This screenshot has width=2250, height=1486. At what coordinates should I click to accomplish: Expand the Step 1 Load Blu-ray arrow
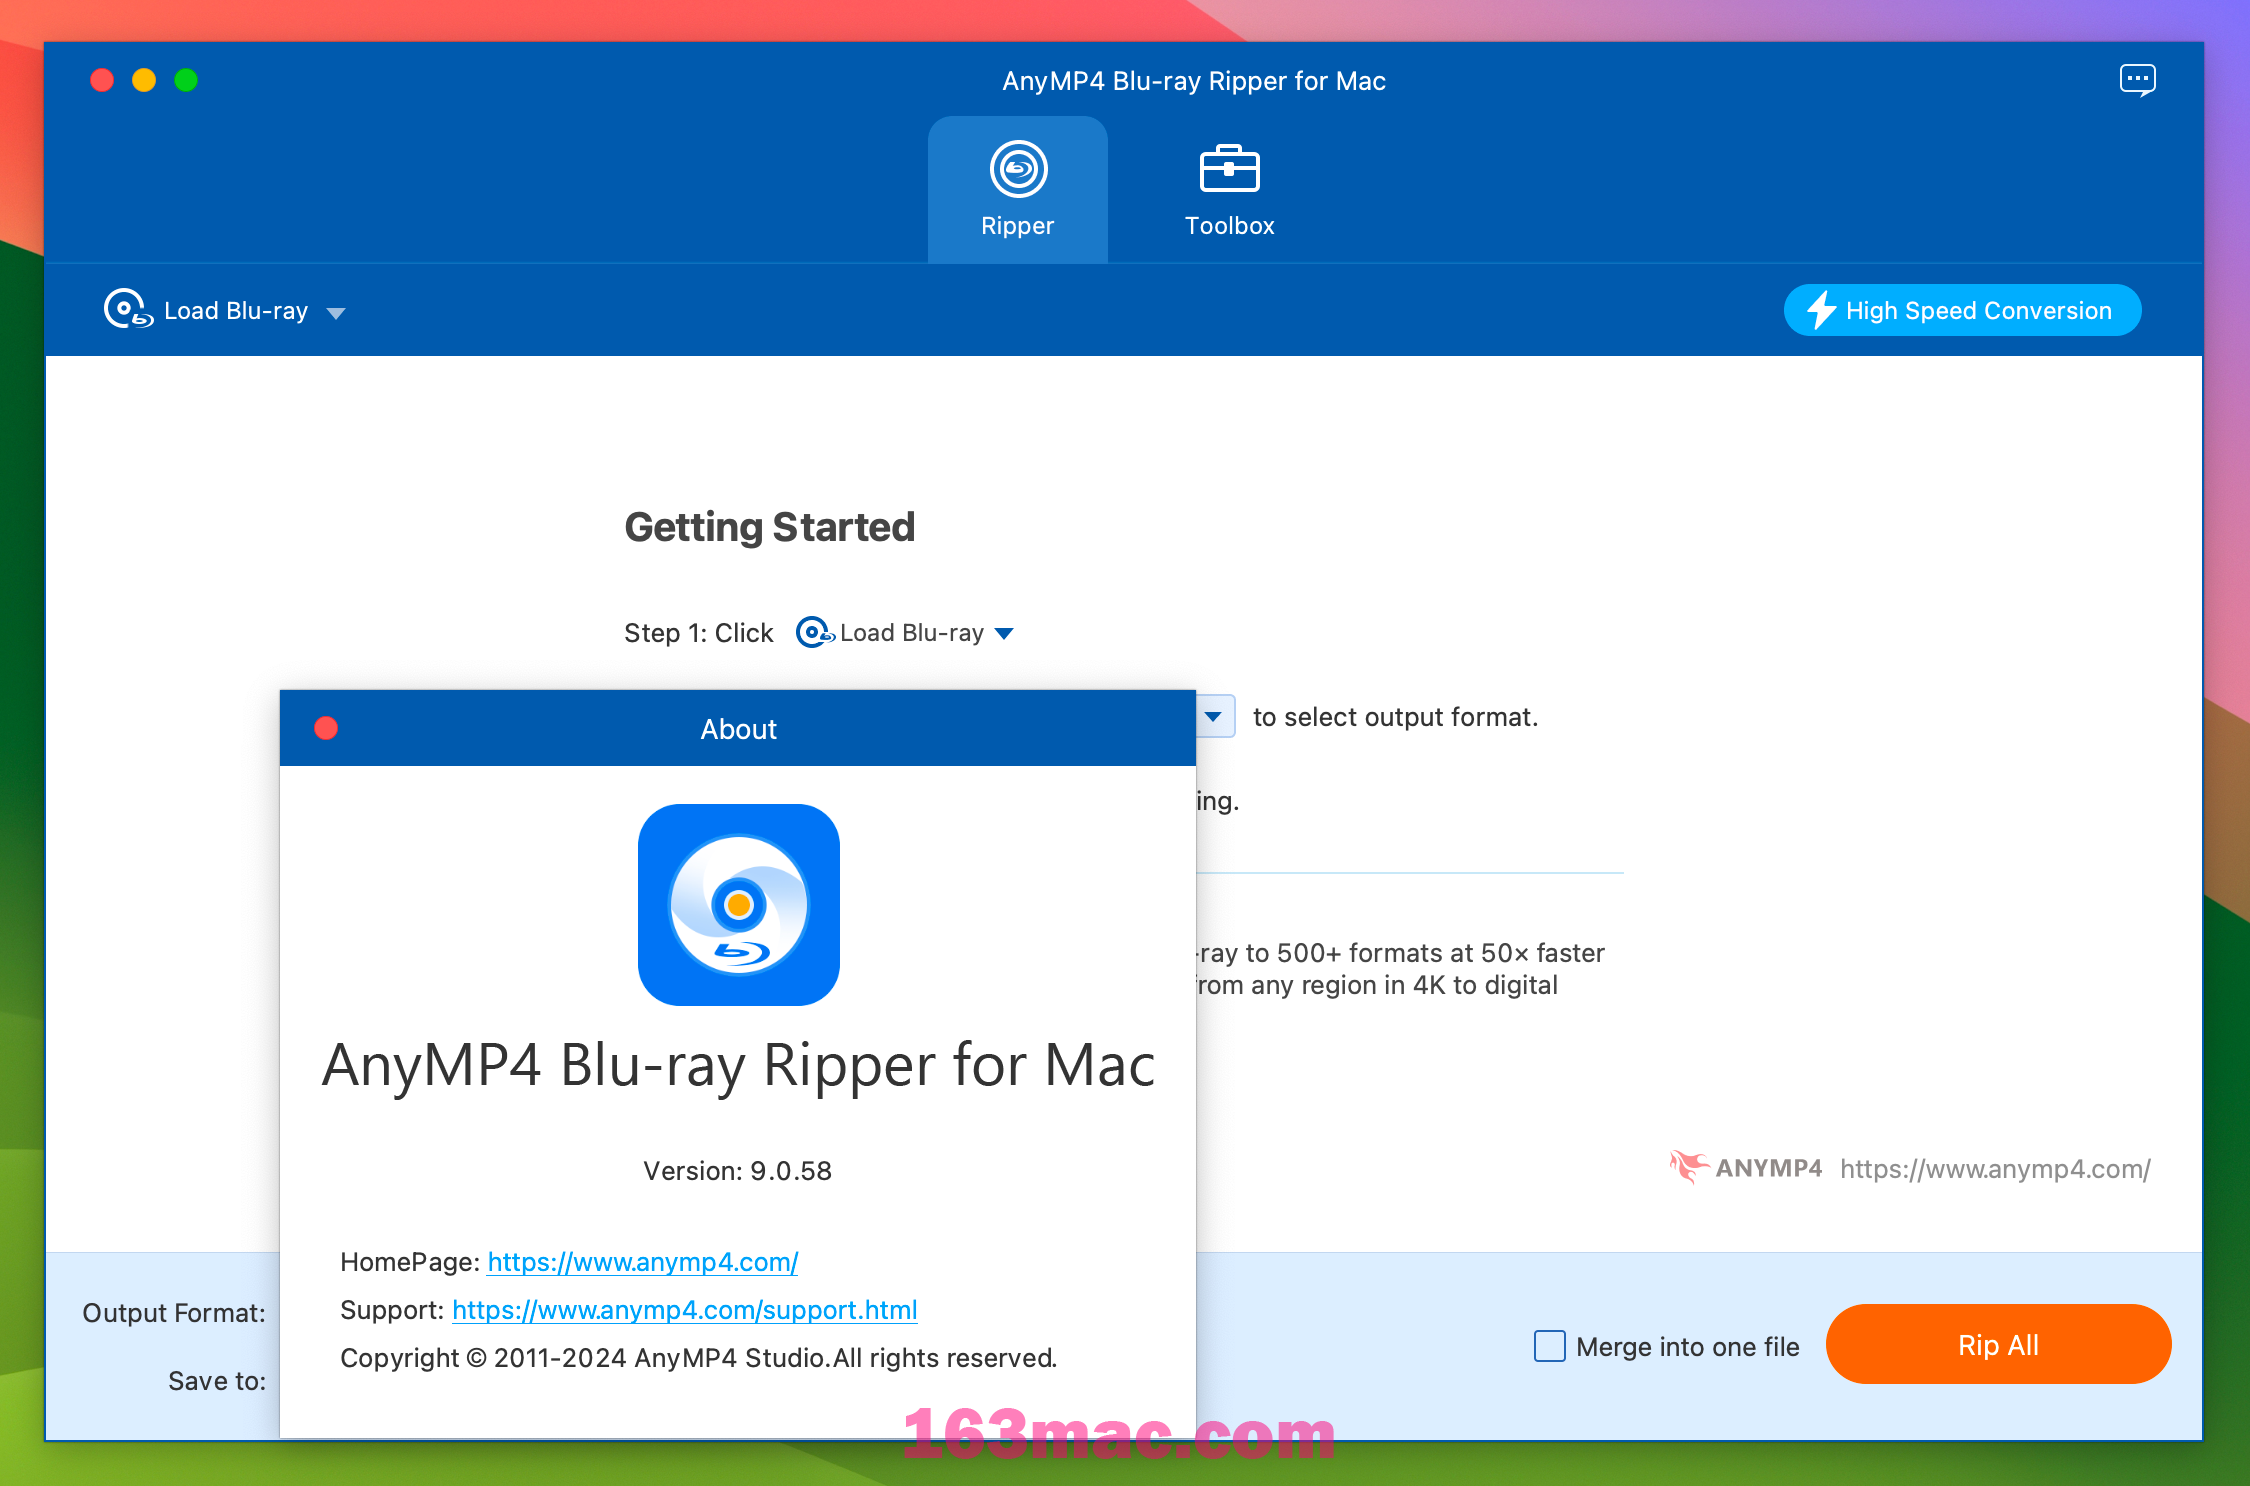coord(1005,634)
